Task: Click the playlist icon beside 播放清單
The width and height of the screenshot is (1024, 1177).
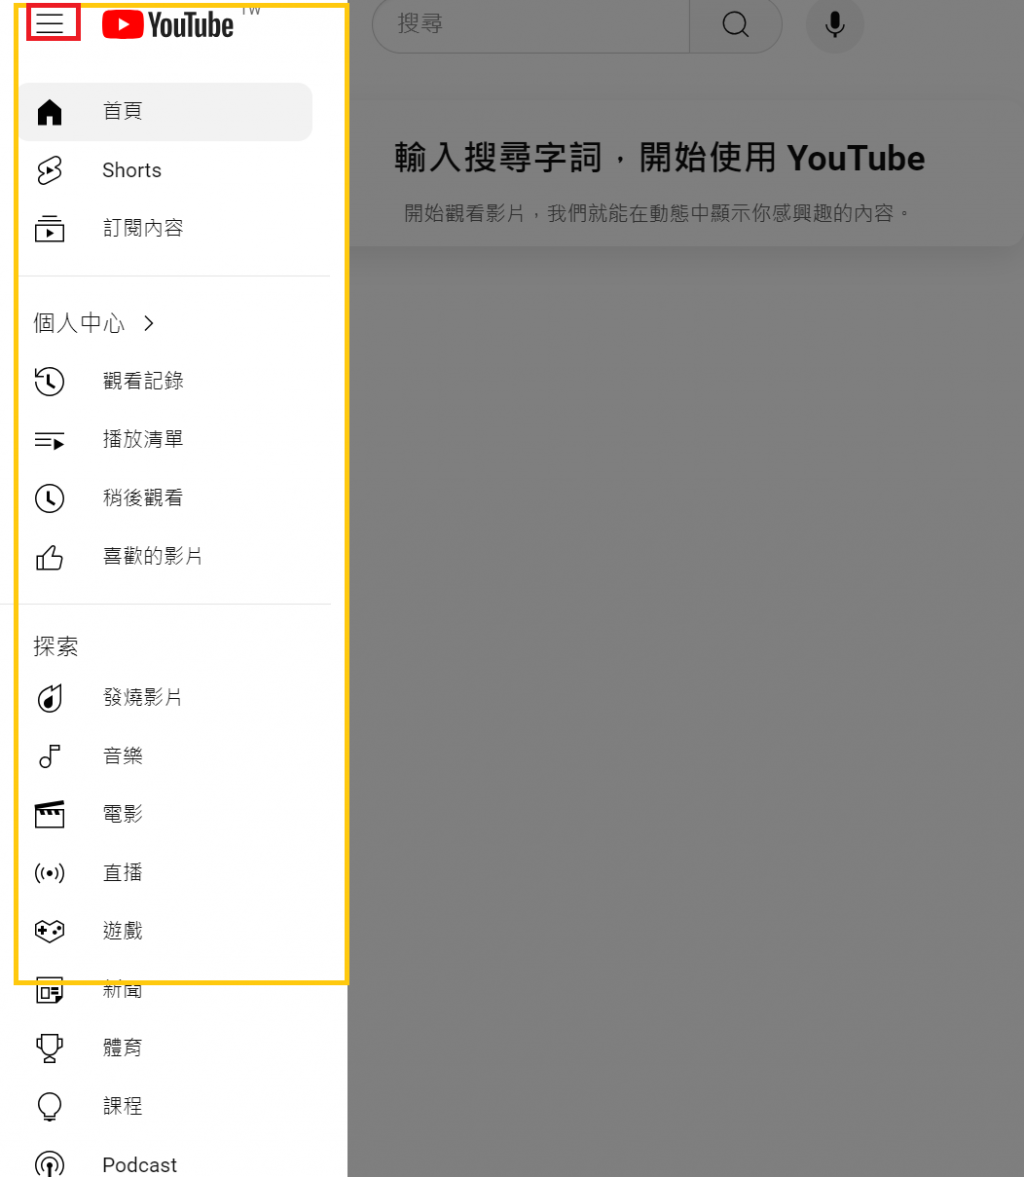Action: tap(50, 440)
